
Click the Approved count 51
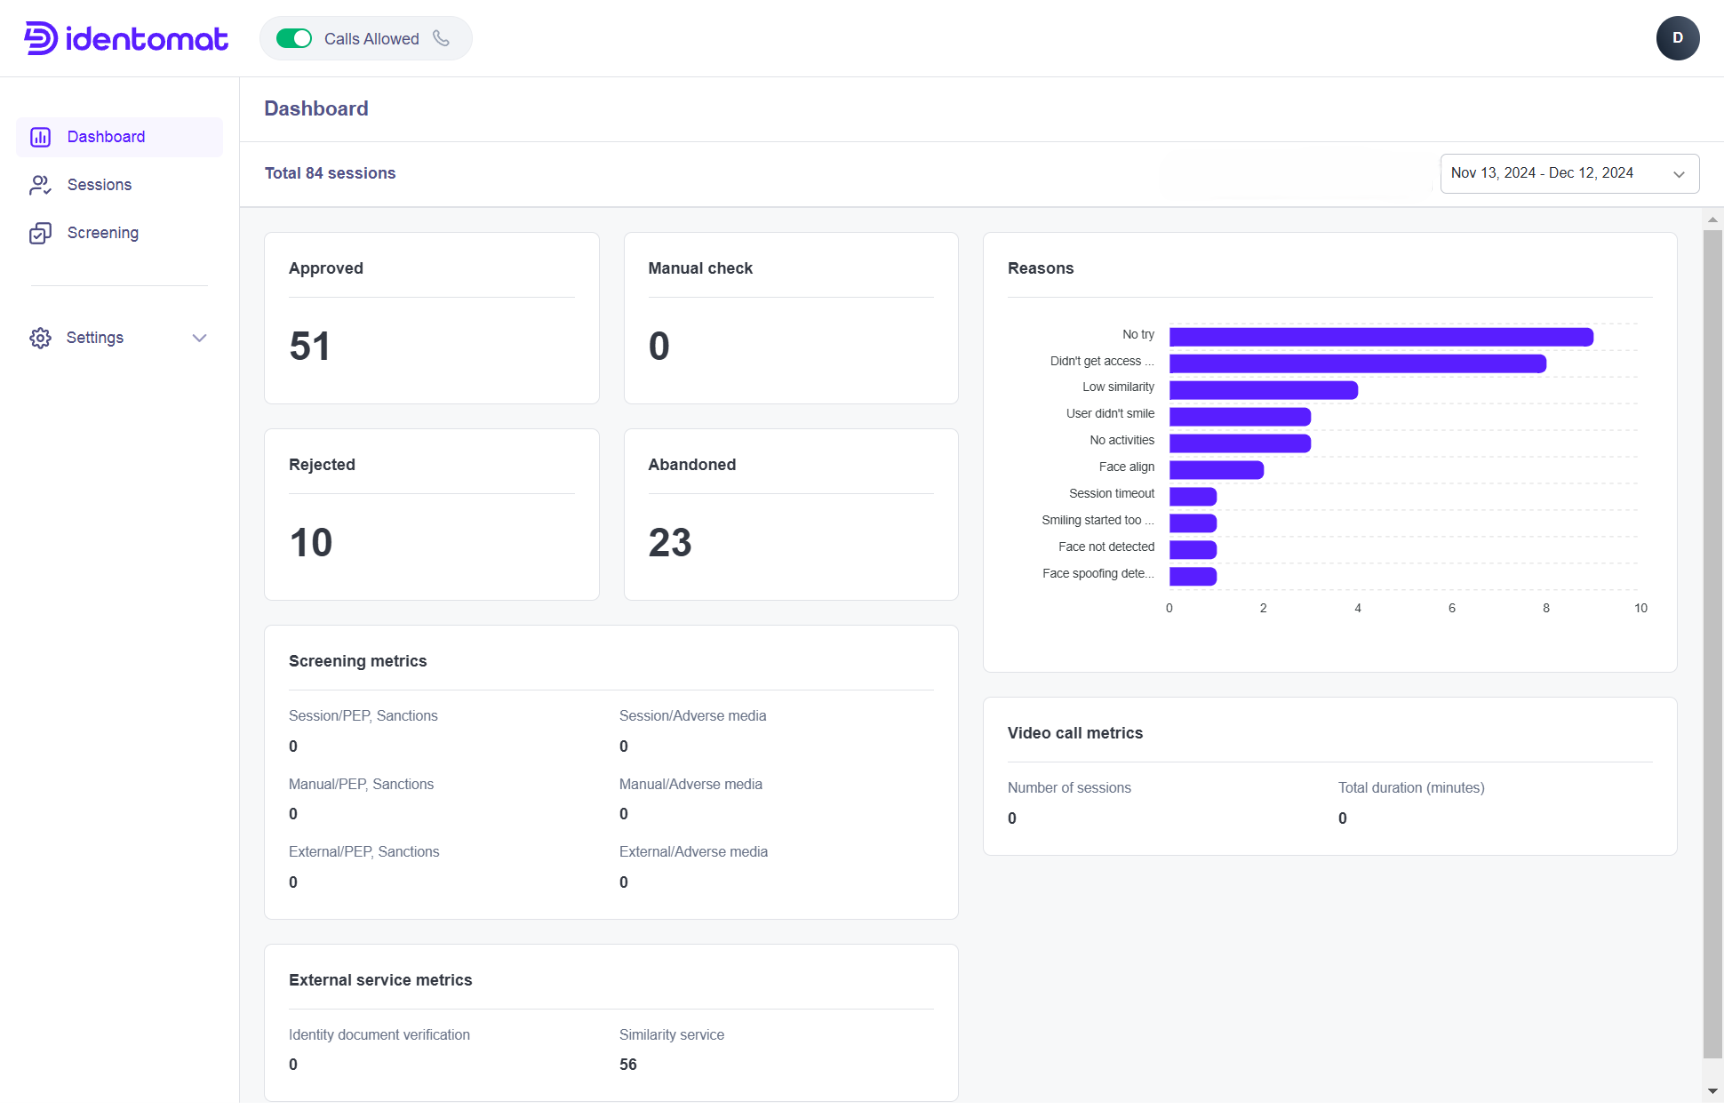310,346
